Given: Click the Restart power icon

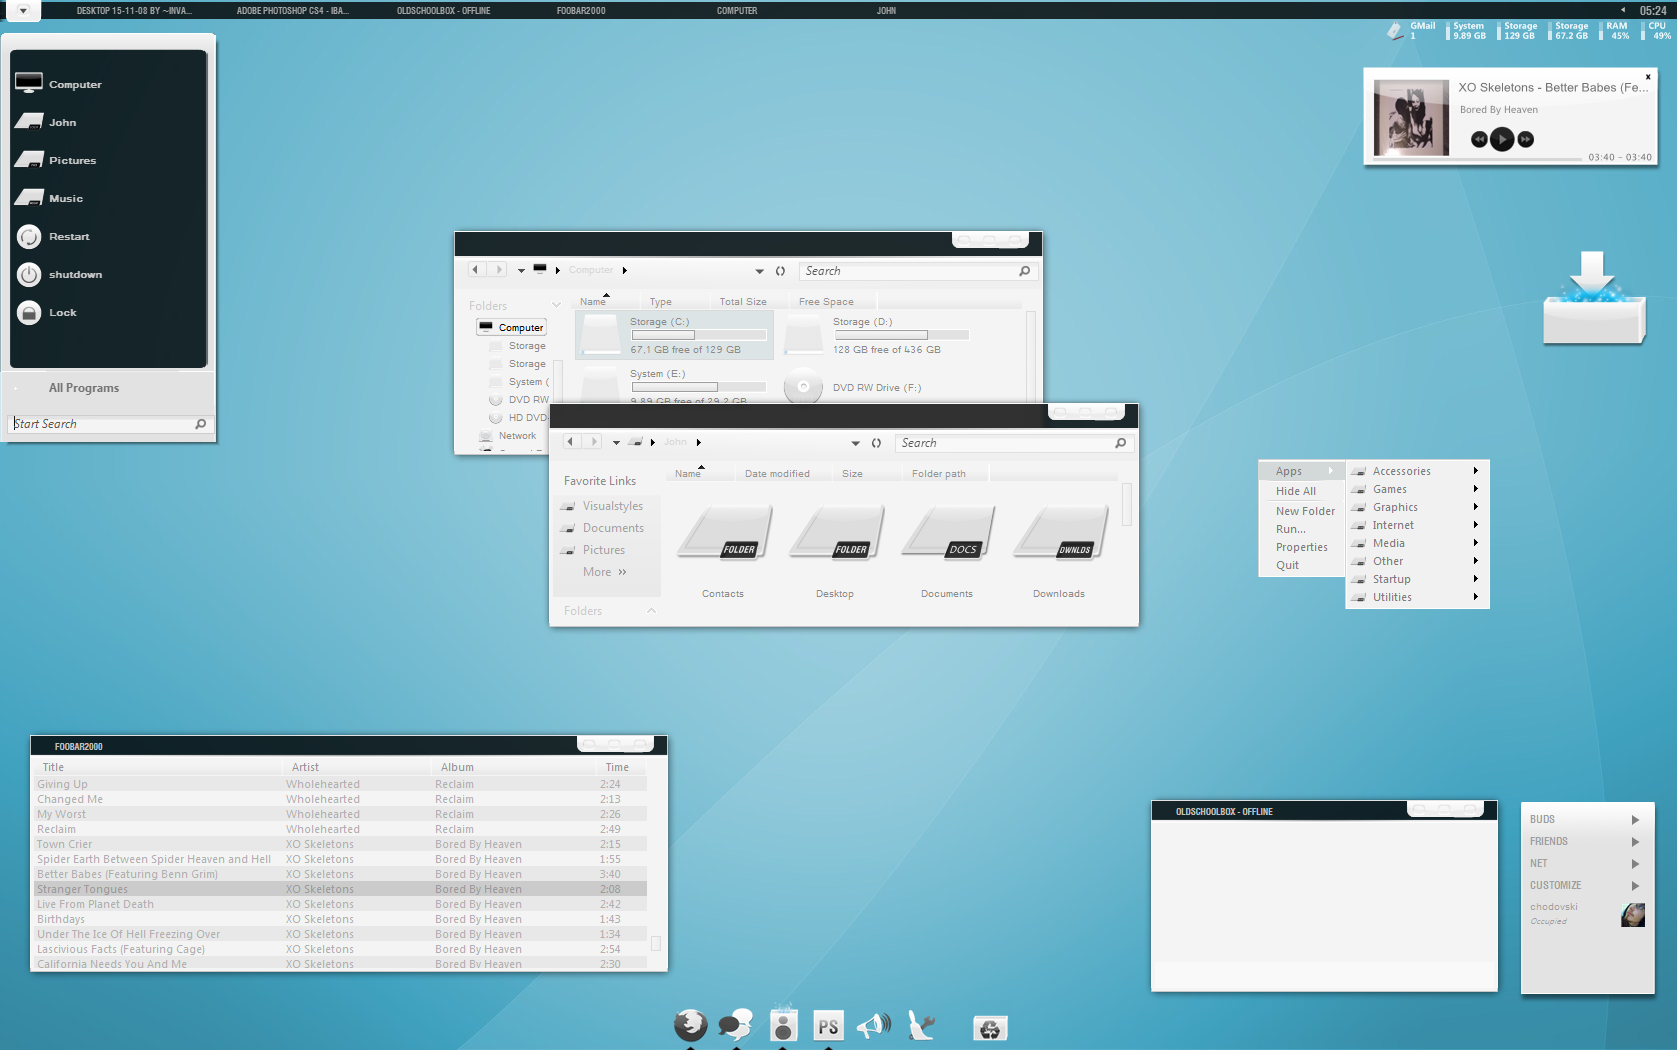Looking at the screenshot, I should [29, 236].
